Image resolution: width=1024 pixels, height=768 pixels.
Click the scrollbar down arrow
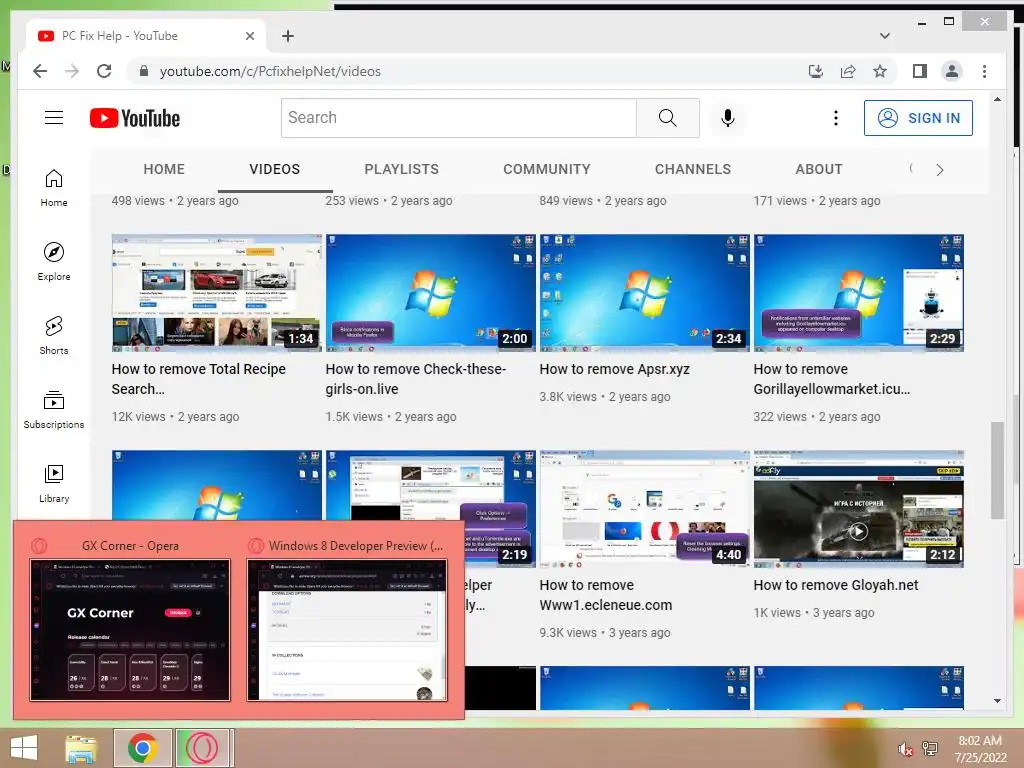[997, 701]
